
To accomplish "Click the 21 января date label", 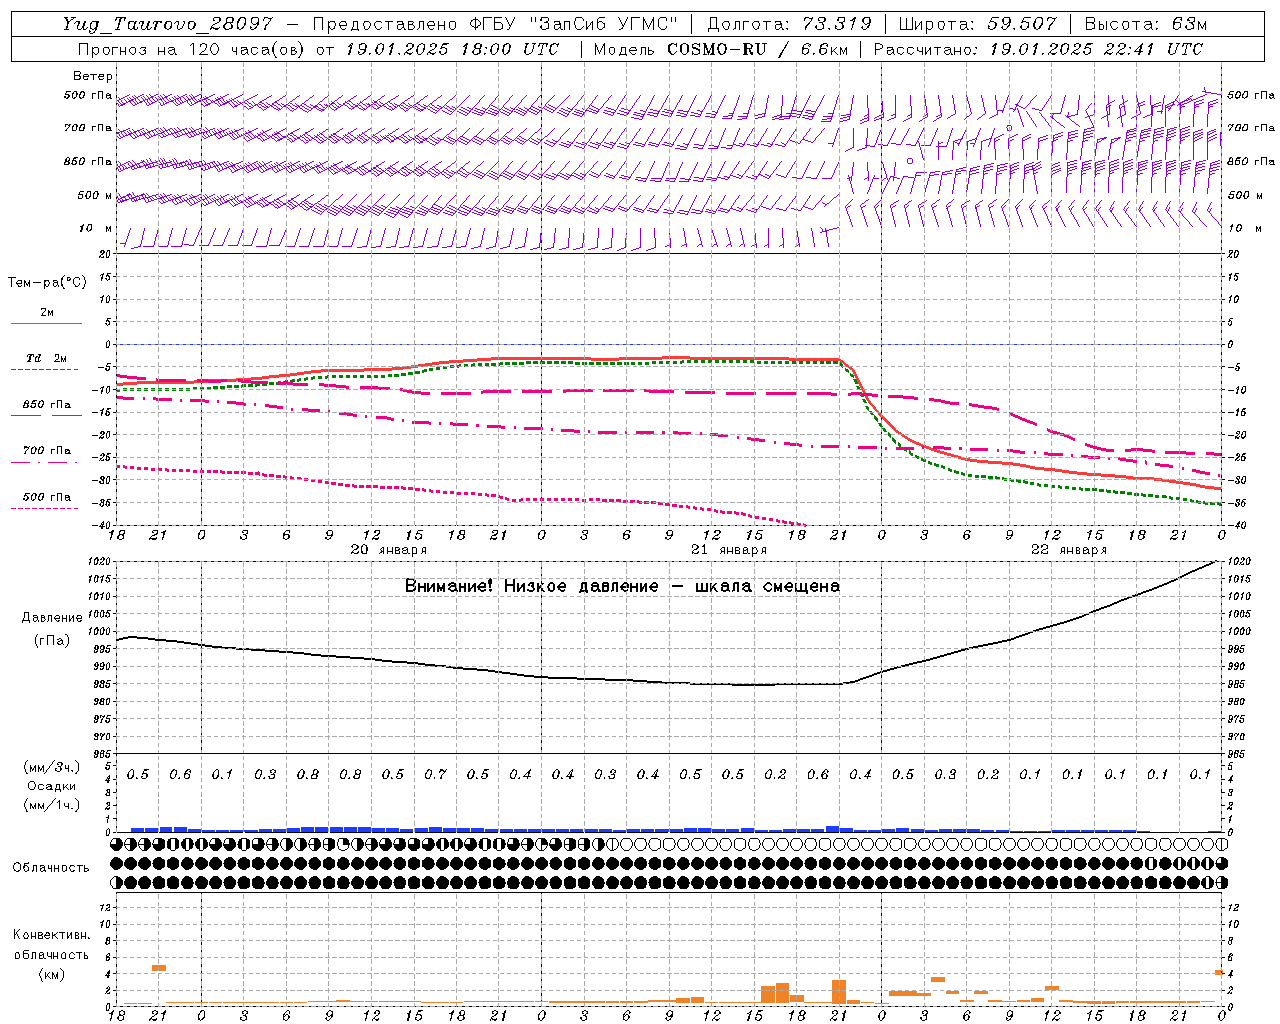I will click(x=729, y=550).
